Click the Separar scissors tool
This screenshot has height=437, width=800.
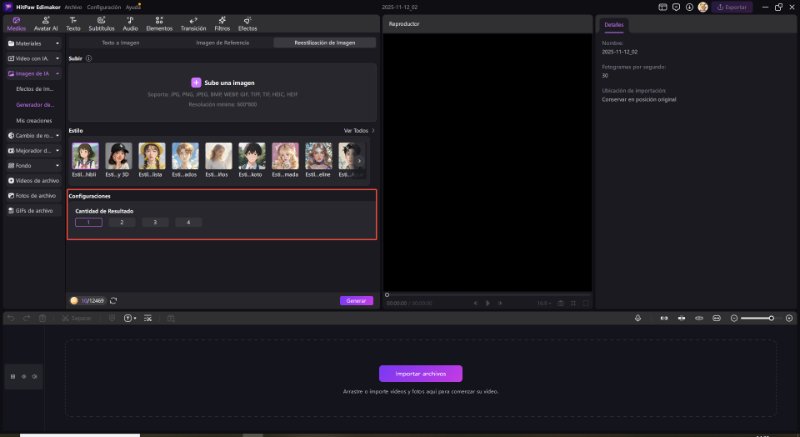[x=77, y=318]
